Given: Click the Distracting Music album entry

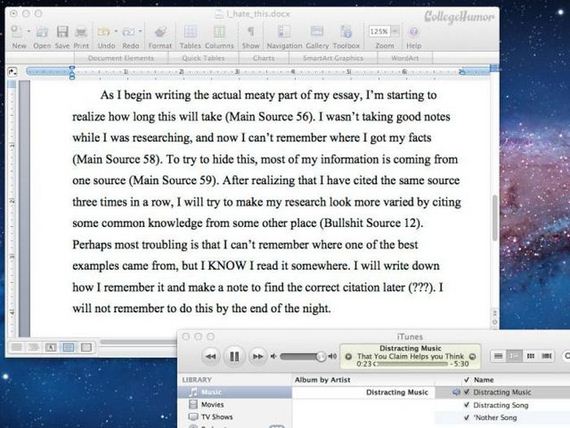Looking at the screenshot, I should click(397, 392).
